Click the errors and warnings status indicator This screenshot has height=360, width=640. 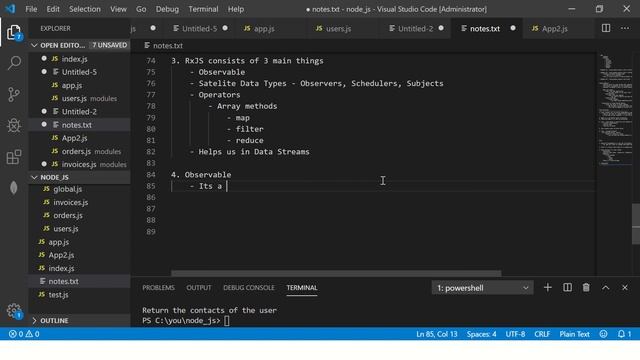coord(24,334)
